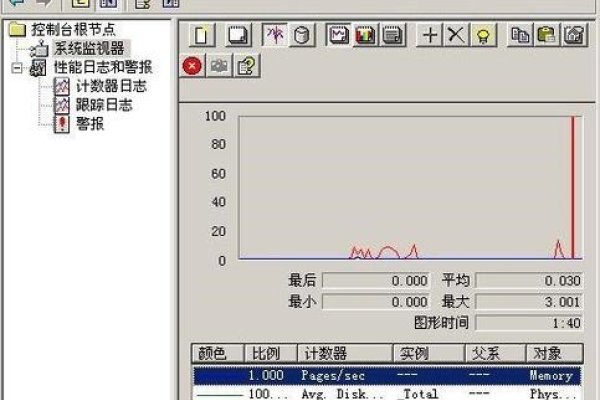The height and width of the screenshot is (400, 600).
Task: Select the Pages/sec counter row
Action: pos(387,376)
